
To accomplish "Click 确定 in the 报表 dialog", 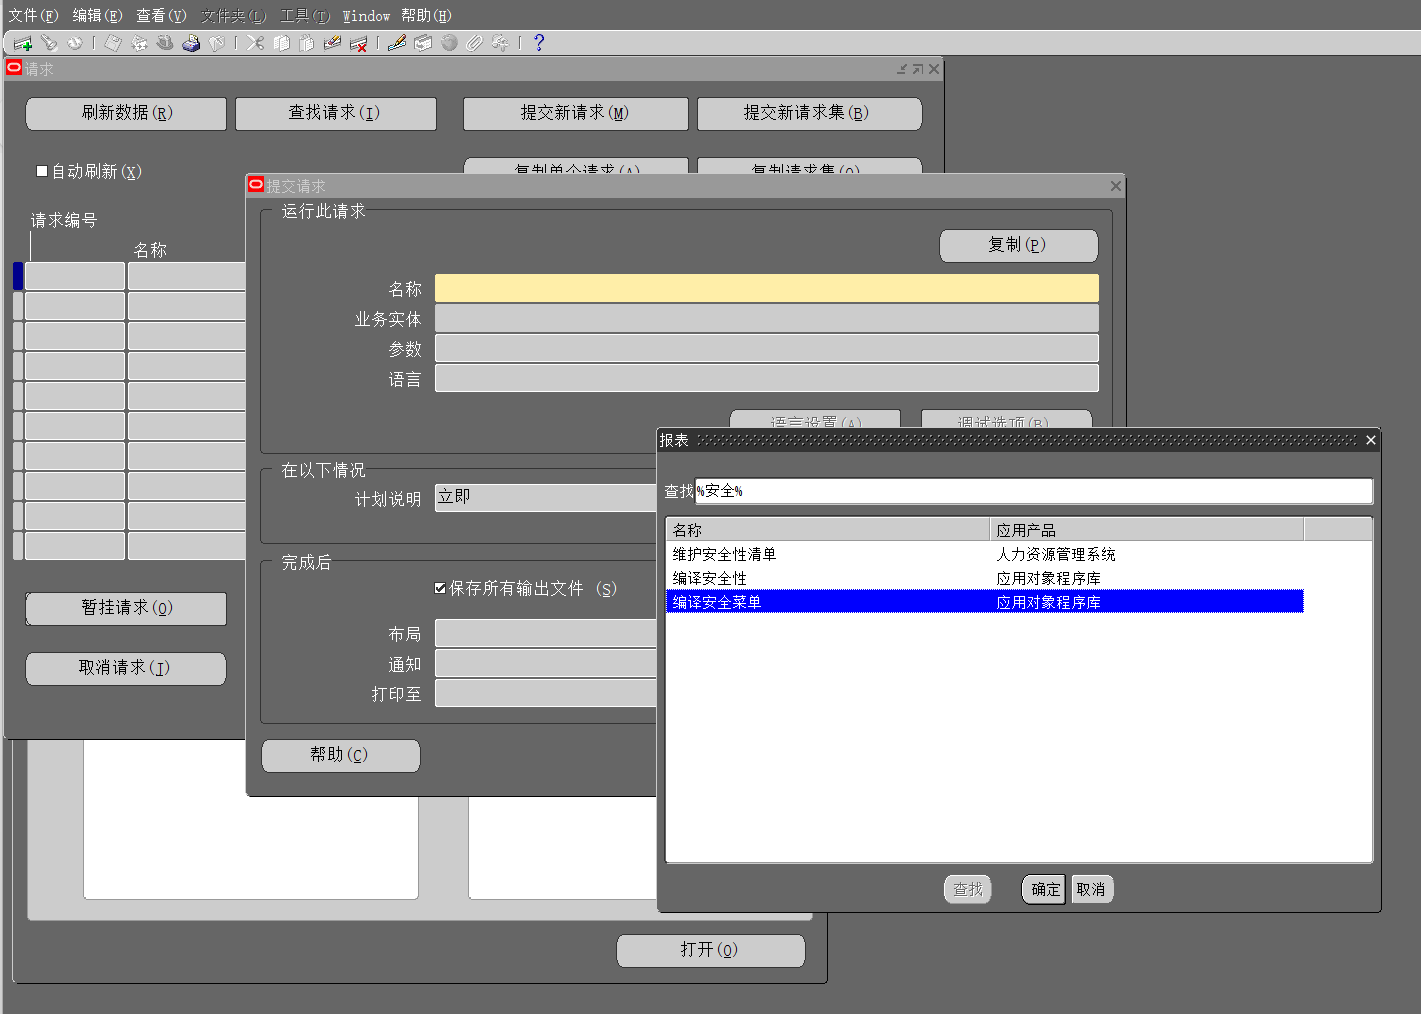I will point(1044,889).
